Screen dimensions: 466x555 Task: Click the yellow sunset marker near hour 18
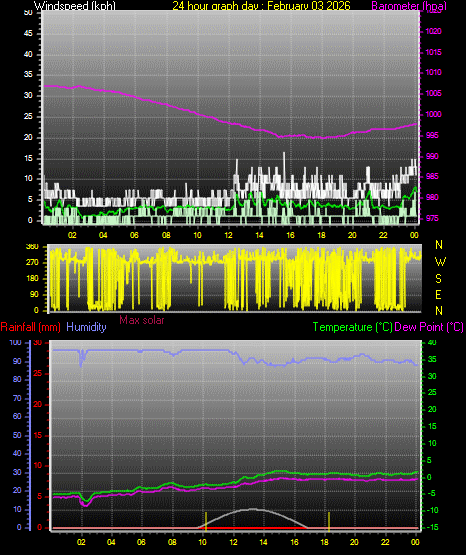(329, 522)
